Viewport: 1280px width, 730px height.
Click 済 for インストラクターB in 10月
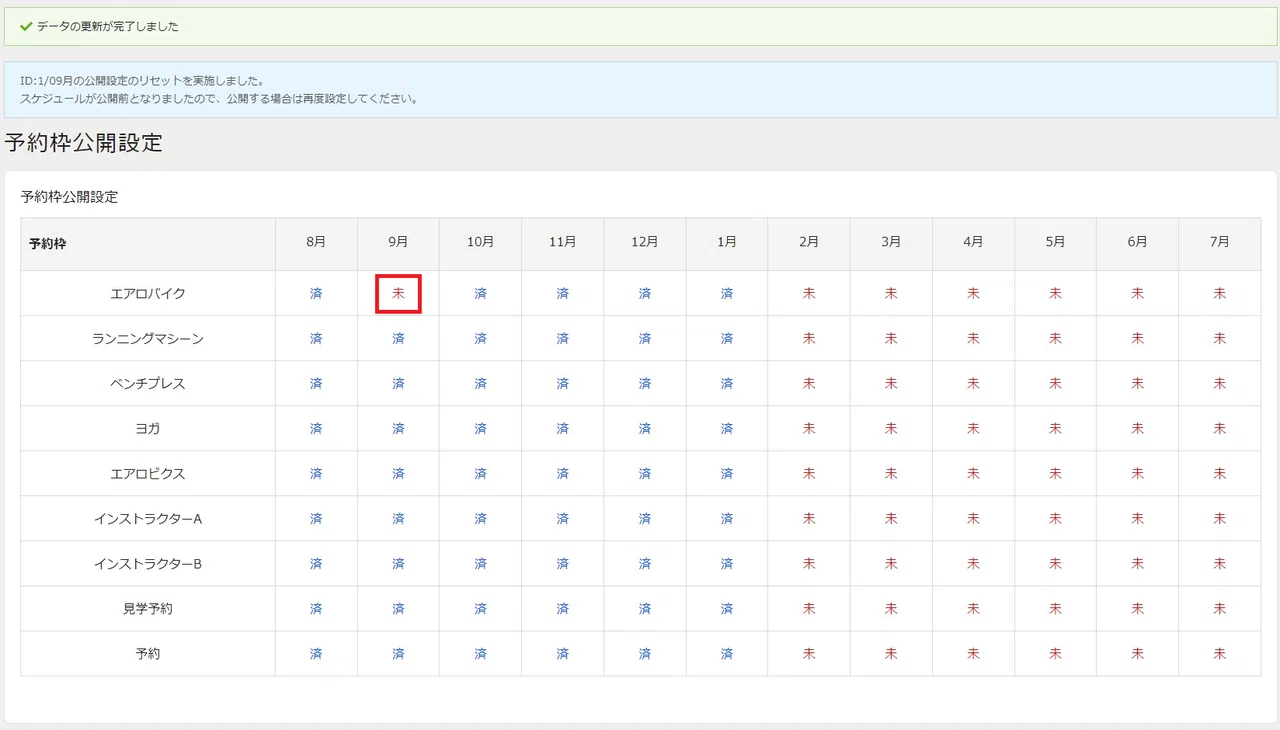[x=480, y=564]
